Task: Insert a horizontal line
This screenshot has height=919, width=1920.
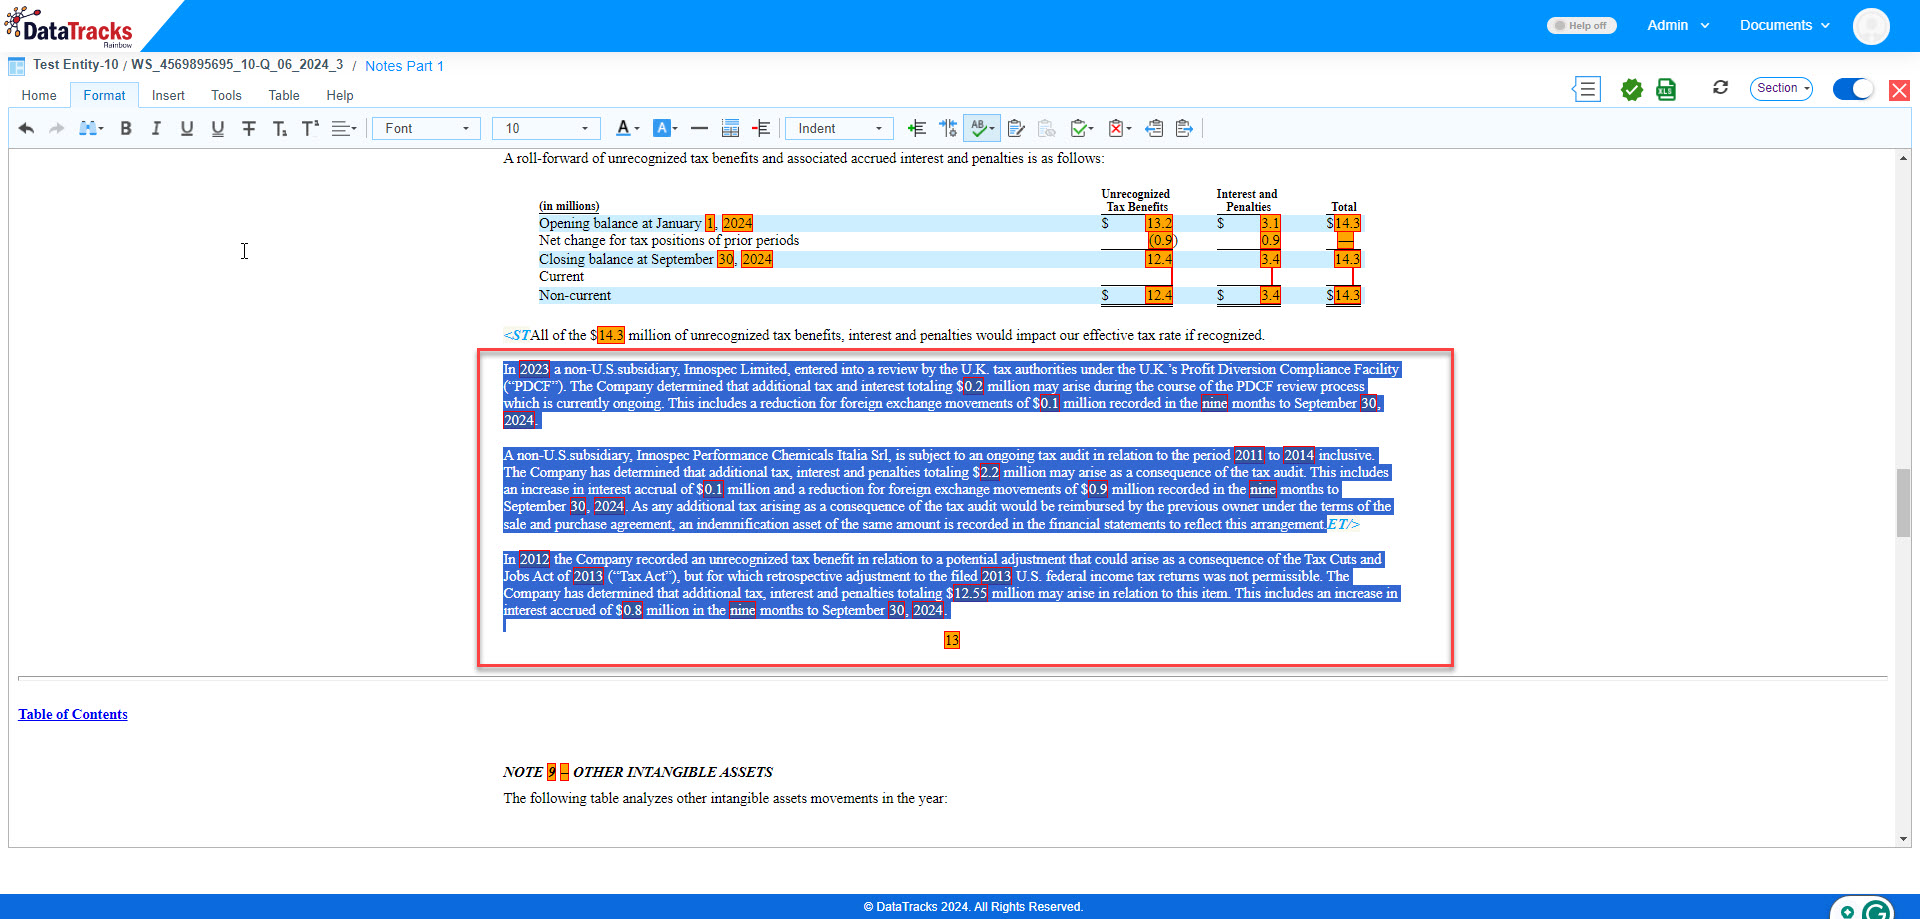Action: click(x=699, y=128)
